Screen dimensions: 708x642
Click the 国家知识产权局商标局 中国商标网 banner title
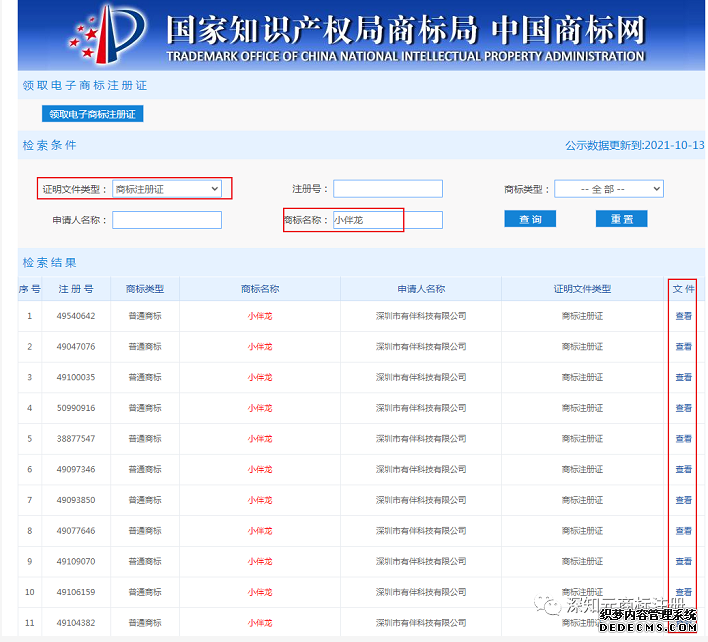tap(405, 30)
